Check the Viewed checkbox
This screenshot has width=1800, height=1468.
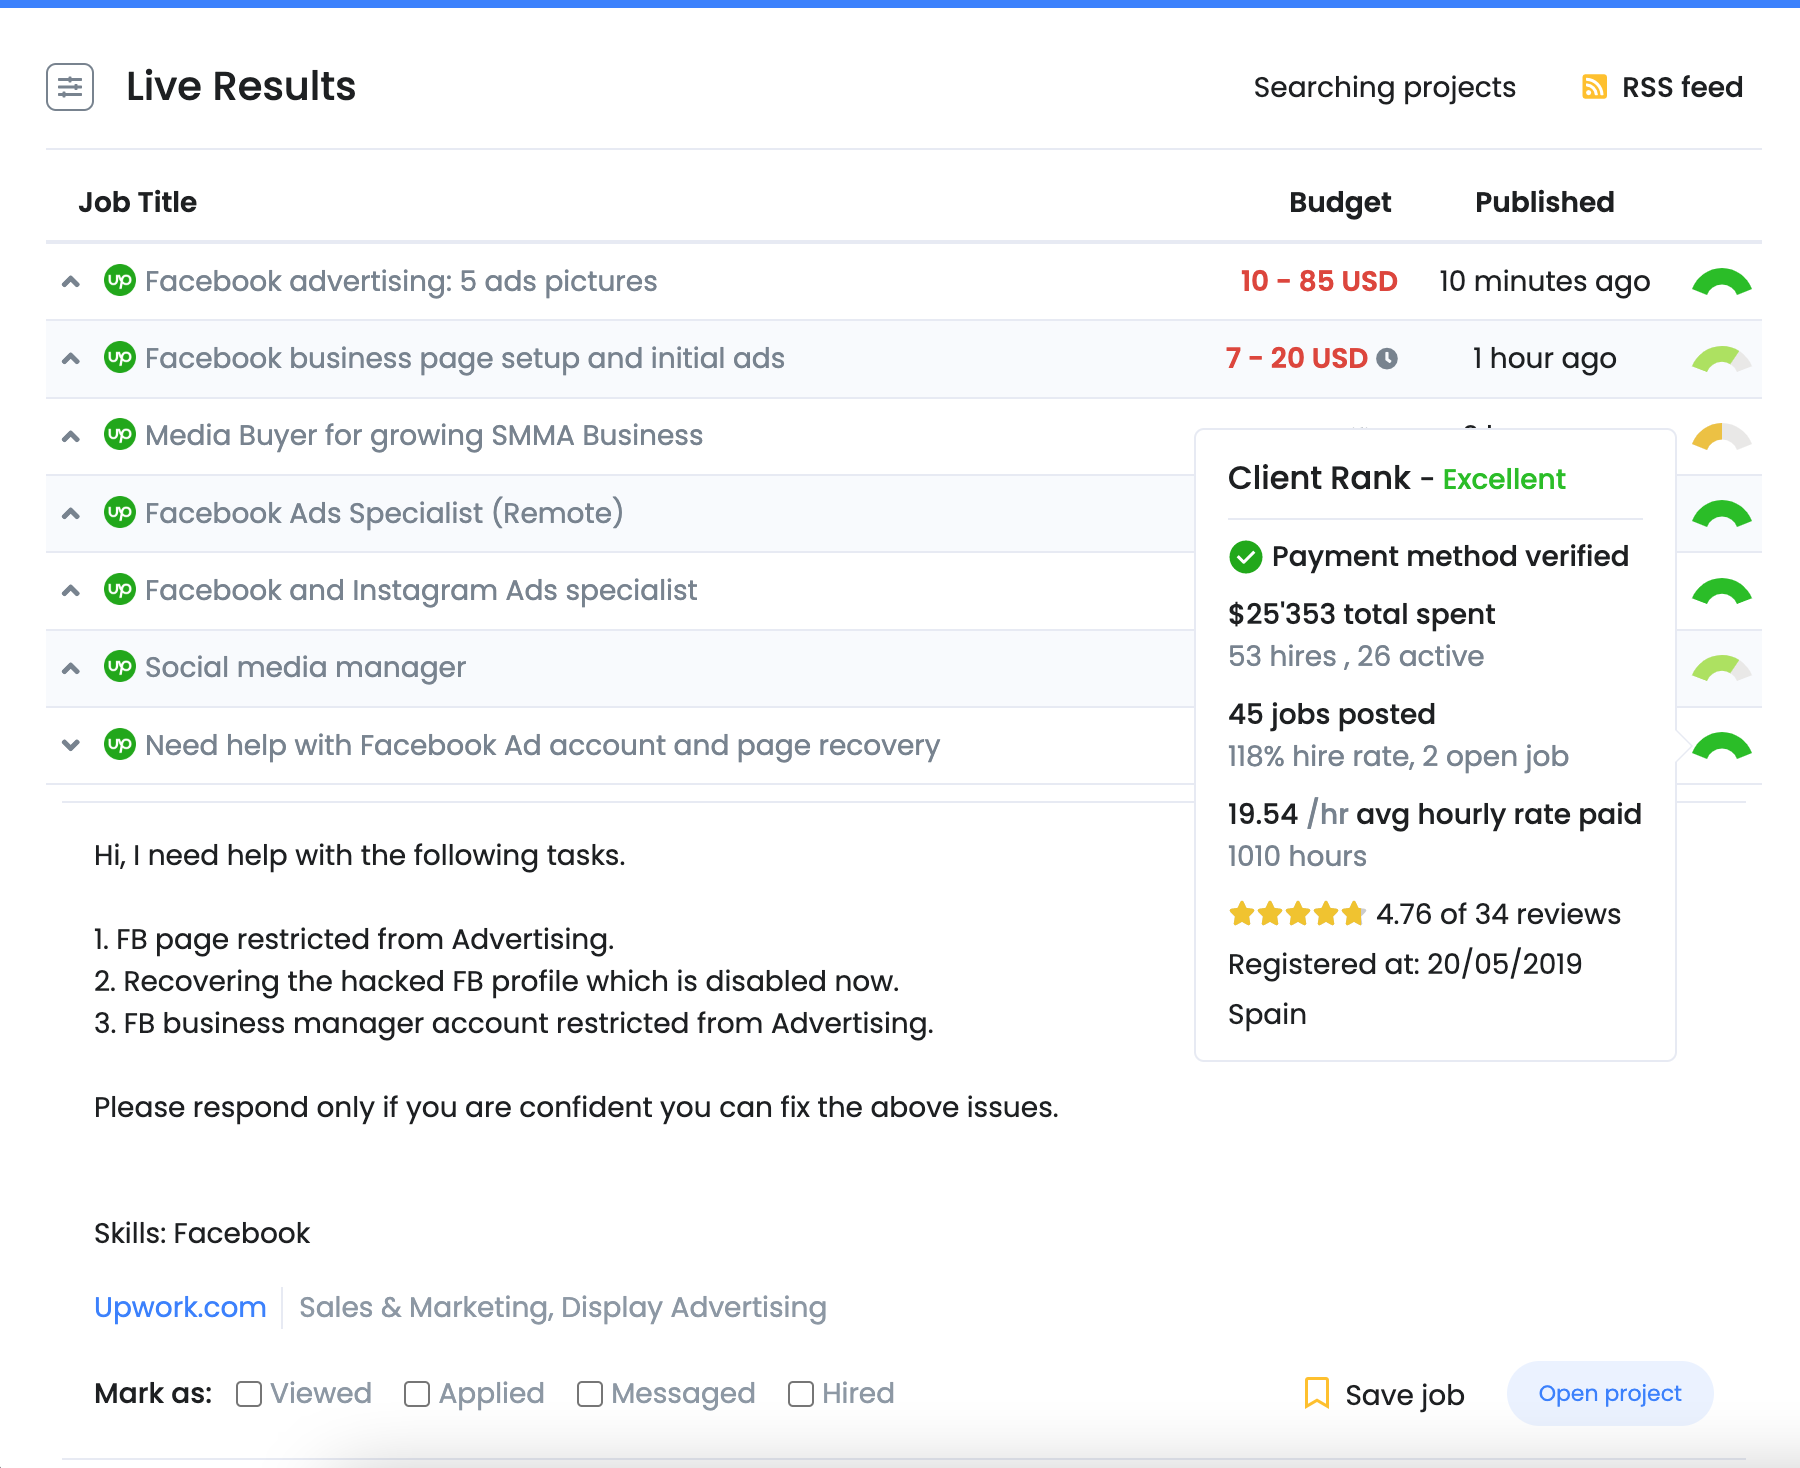pos(249,1394)
